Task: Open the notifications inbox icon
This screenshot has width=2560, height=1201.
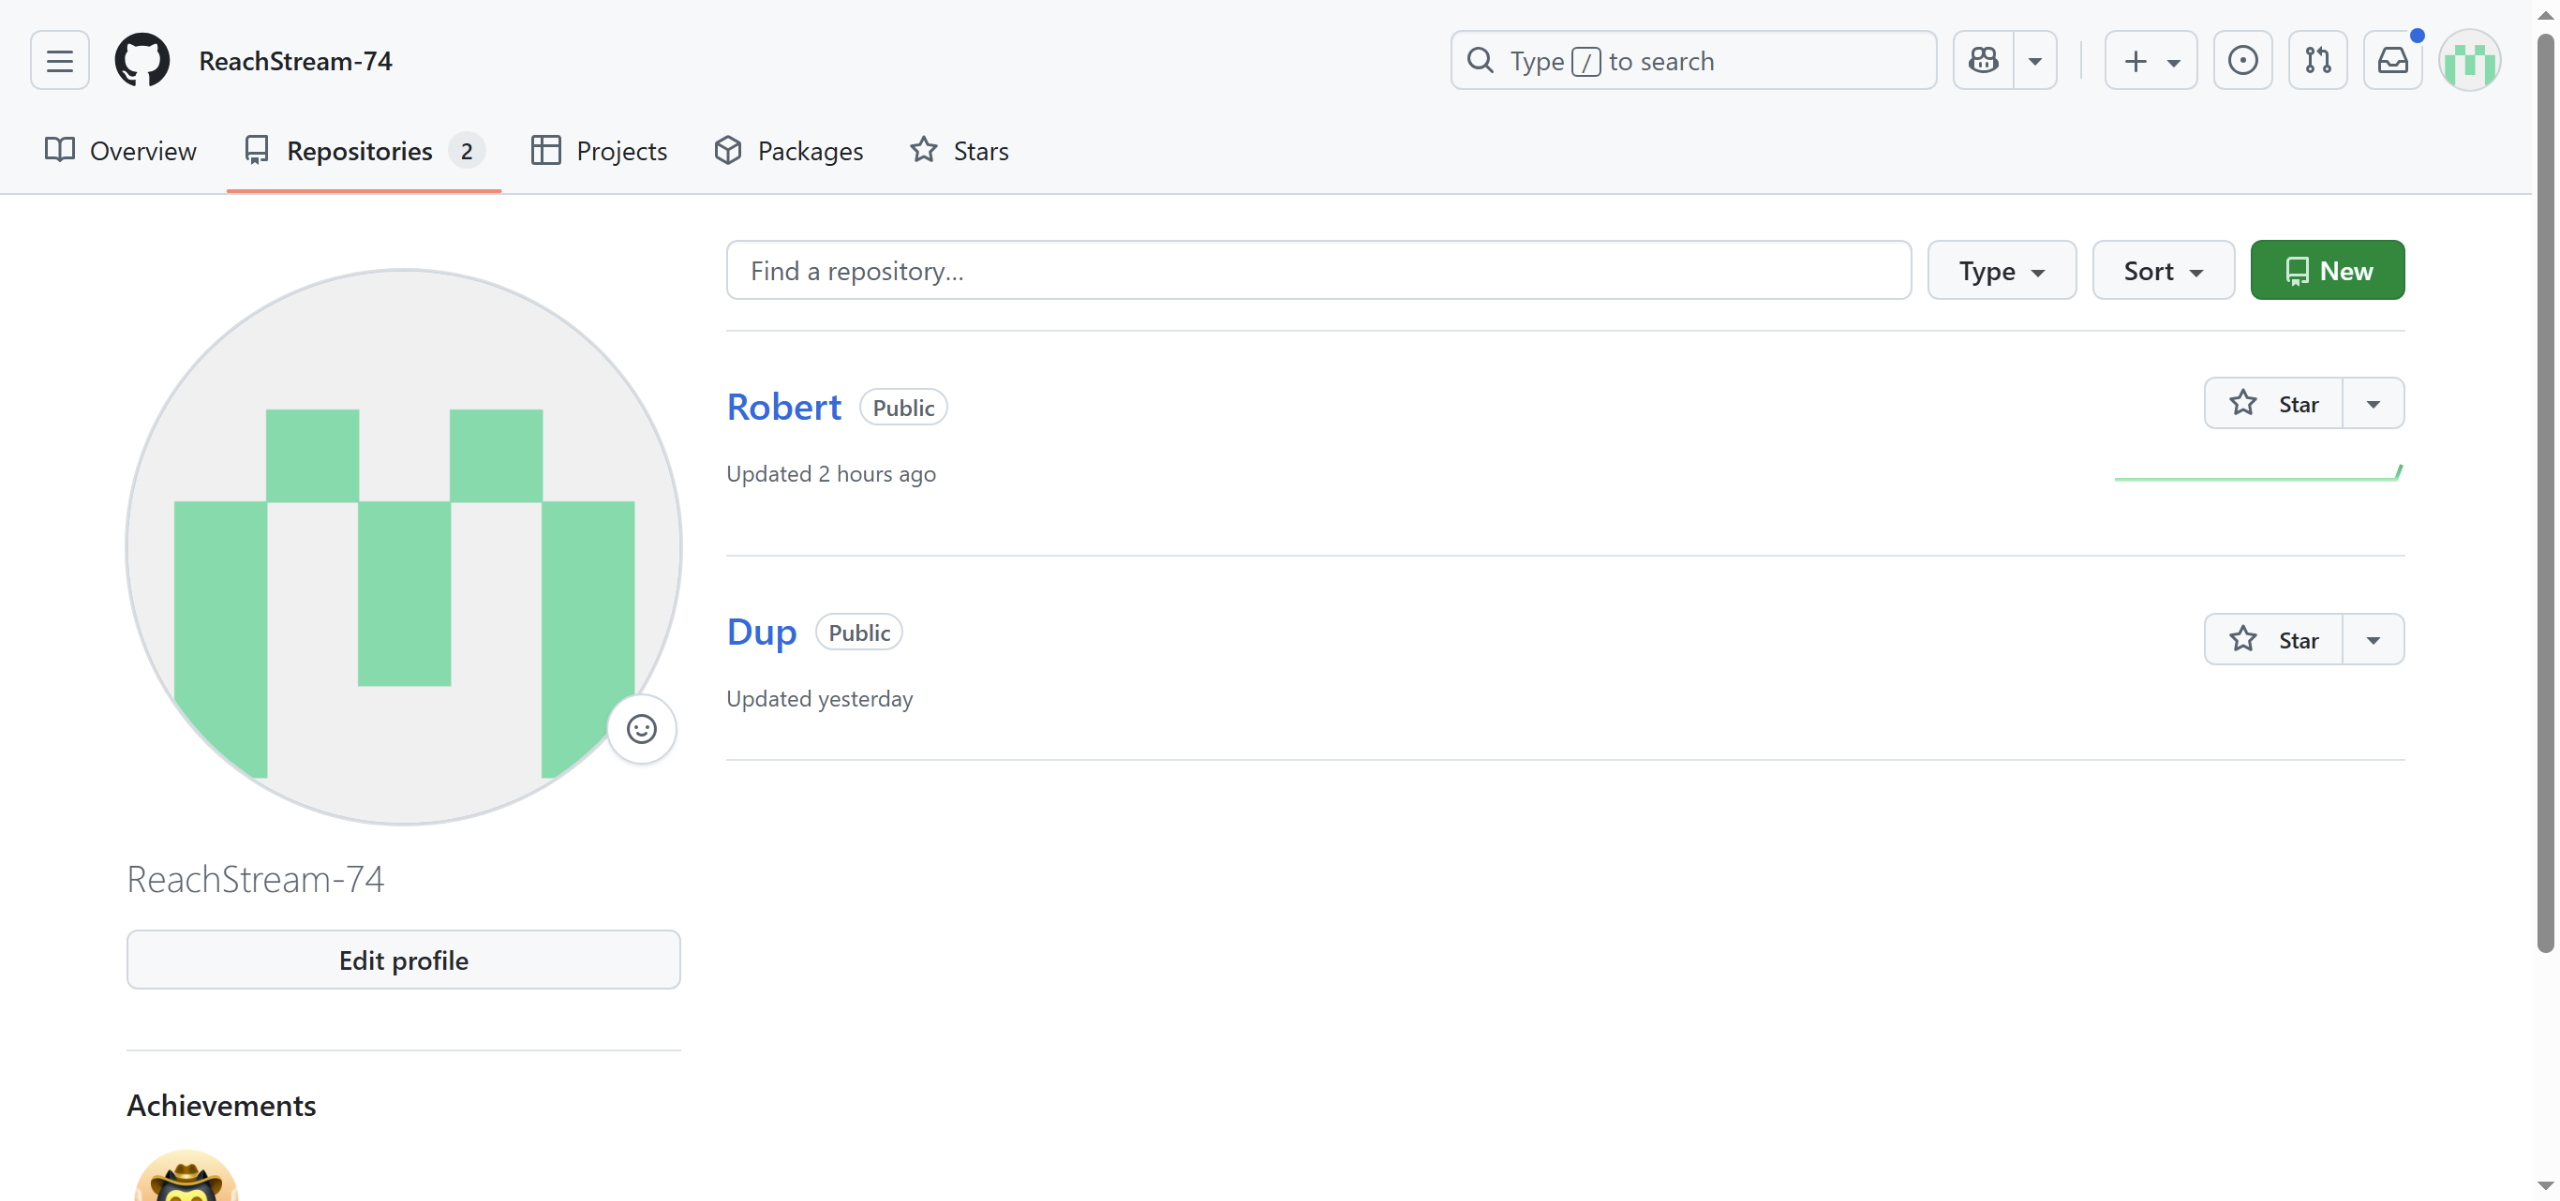Action: tap(2392, 61)
